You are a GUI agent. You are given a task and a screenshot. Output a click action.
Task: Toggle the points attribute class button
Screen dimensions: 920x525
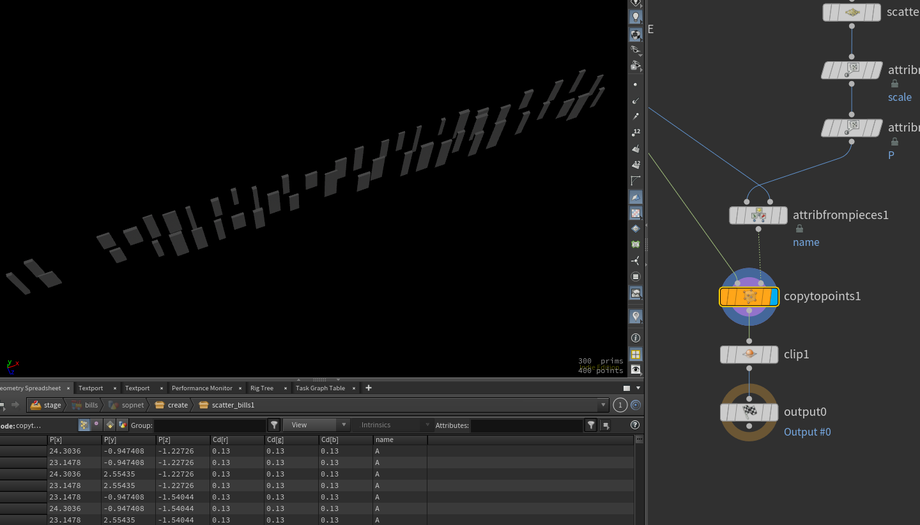tap(84, 425)
